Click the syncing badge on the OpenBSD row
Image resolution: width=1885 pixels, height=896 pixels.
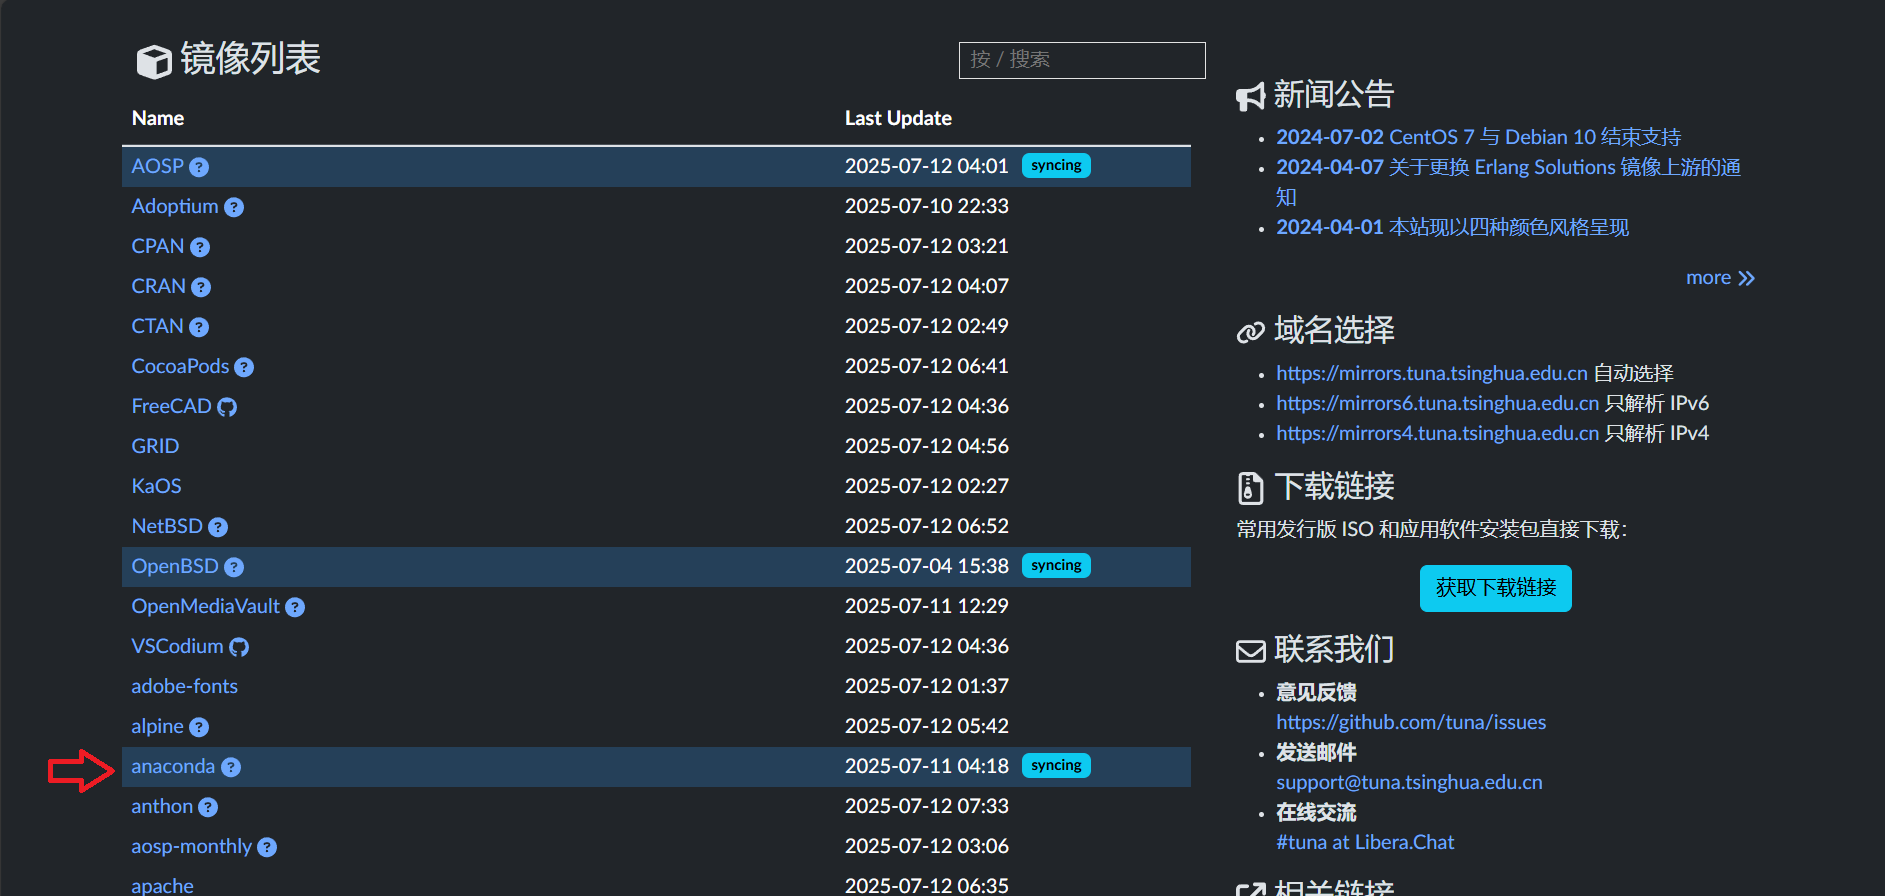pyautogui.click(x=1056, y=566)
